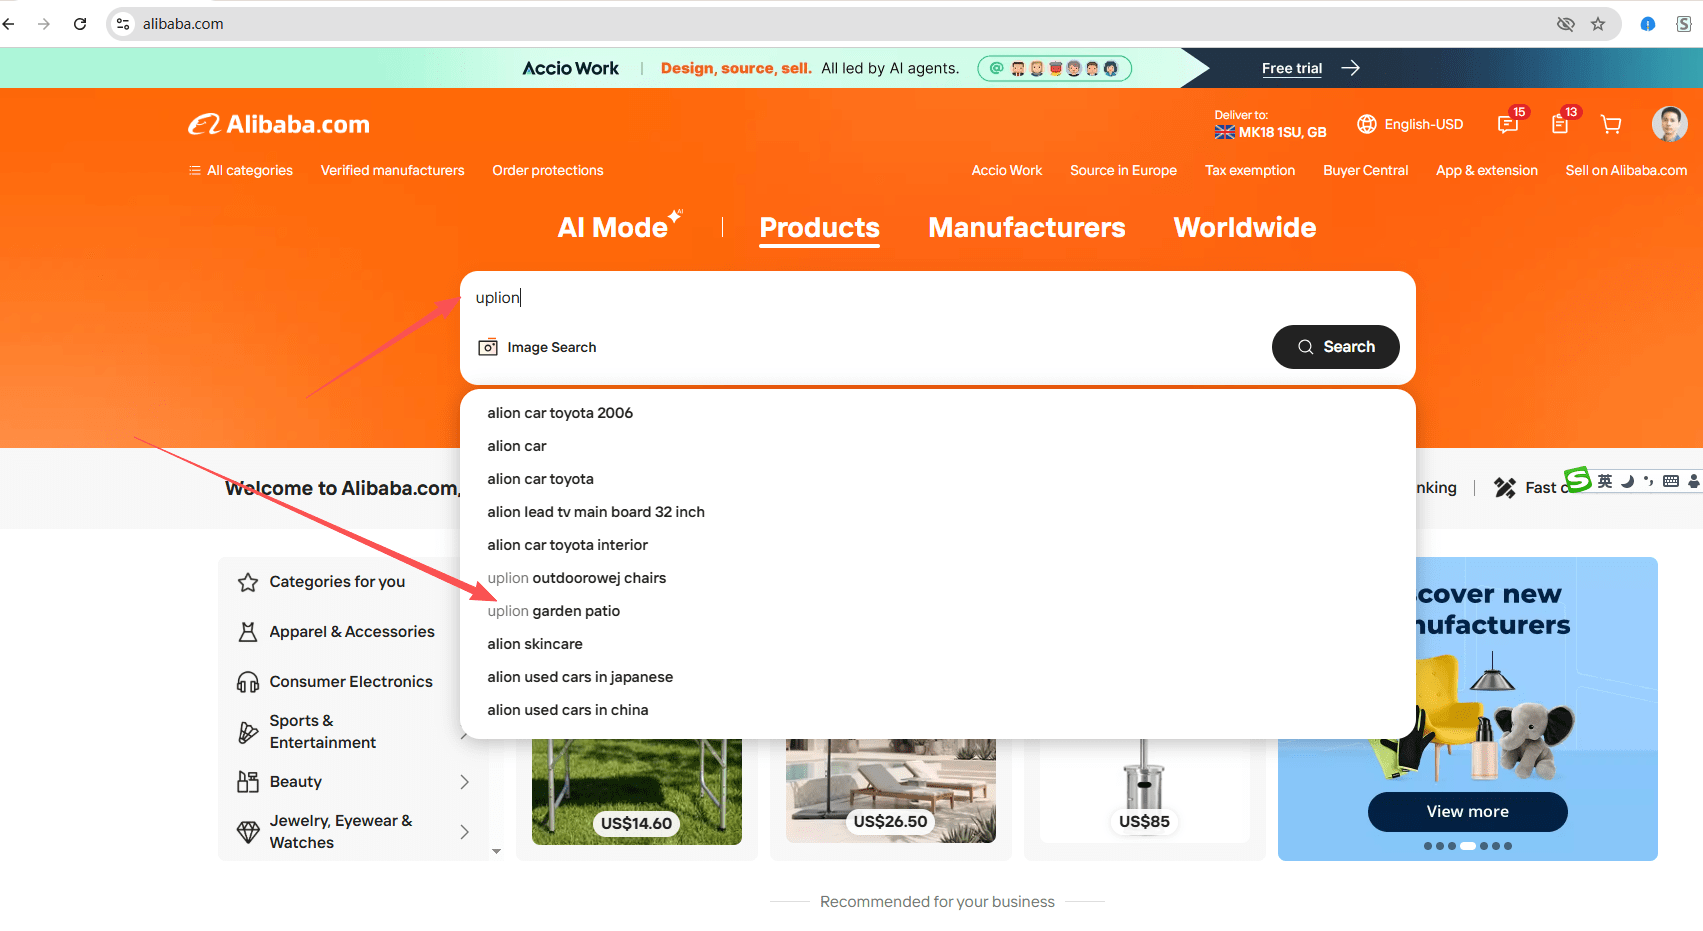The image size is (1703, 931).
Task: Toggle the IME English language indicator
Action: click(x=1605, y=481)
